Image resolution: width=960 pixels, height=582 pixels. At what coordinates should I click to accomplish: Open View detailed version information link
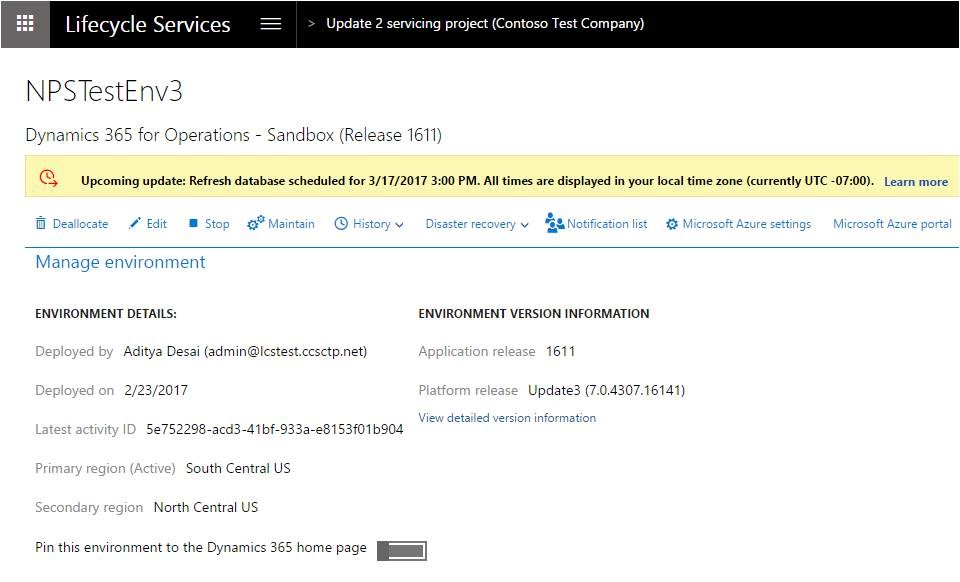507,418
